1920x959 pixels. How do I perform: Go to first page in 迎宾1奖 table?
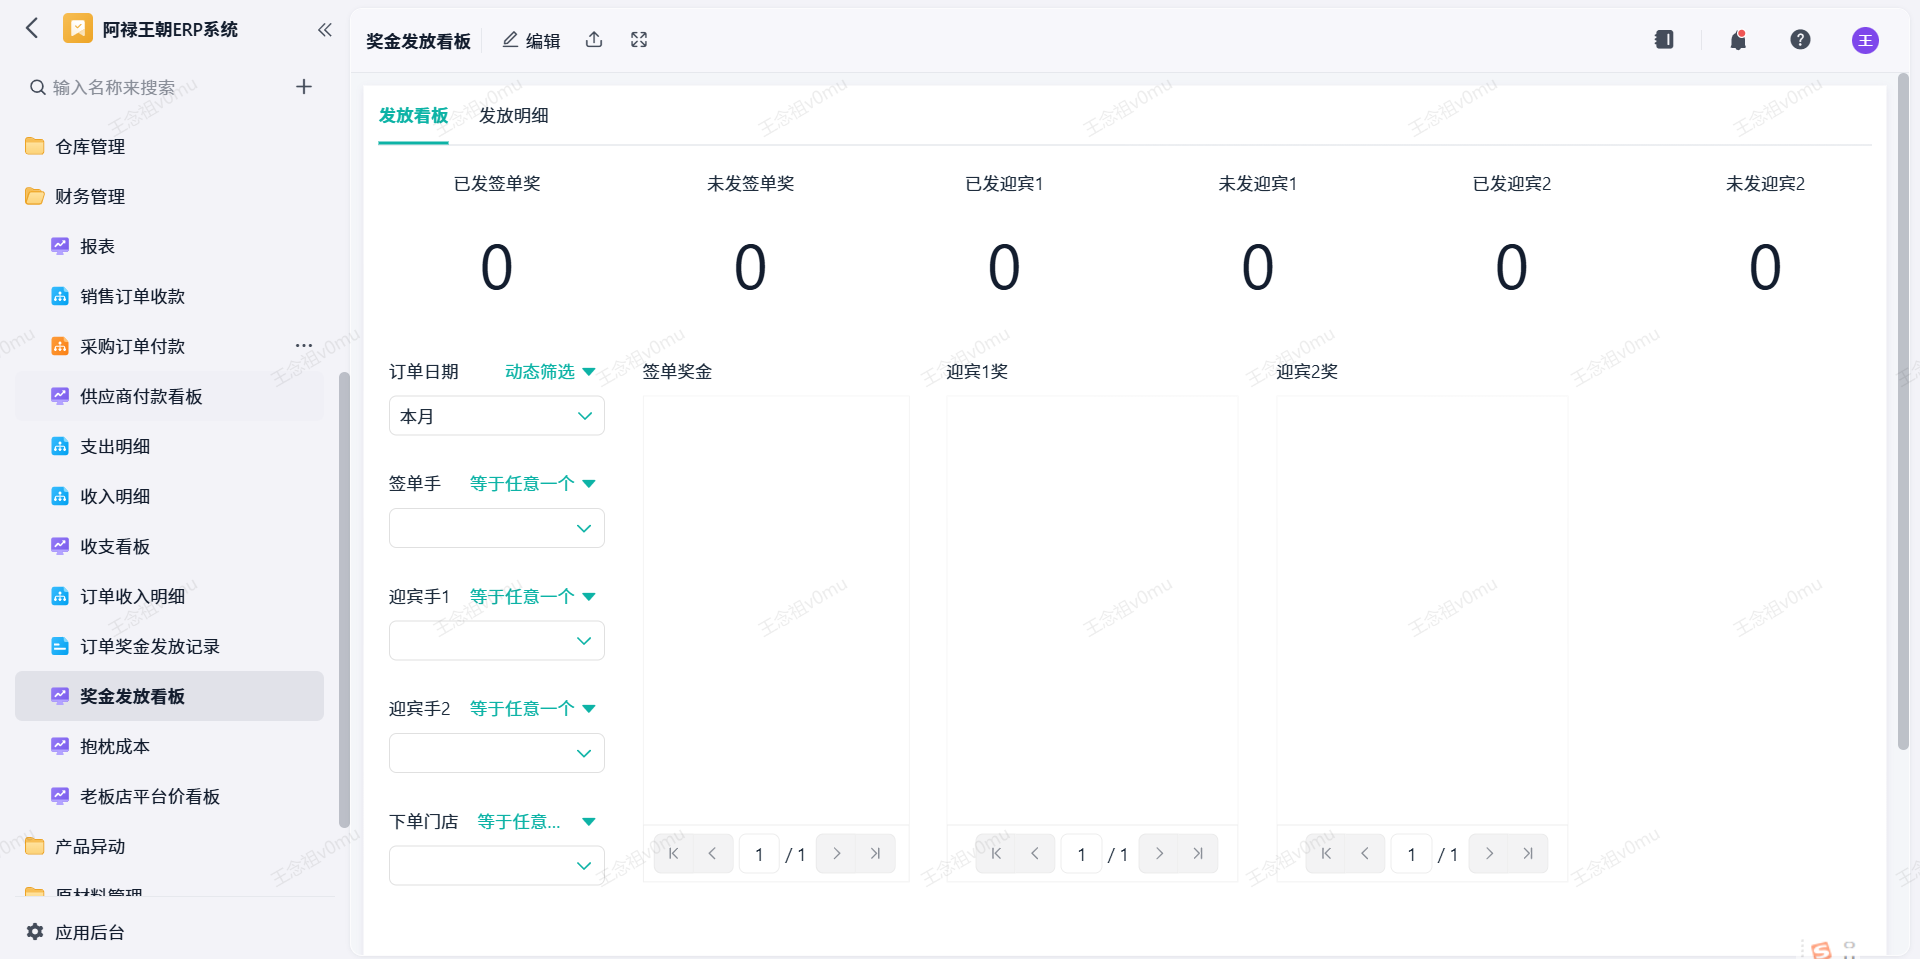tap(996, 854)
